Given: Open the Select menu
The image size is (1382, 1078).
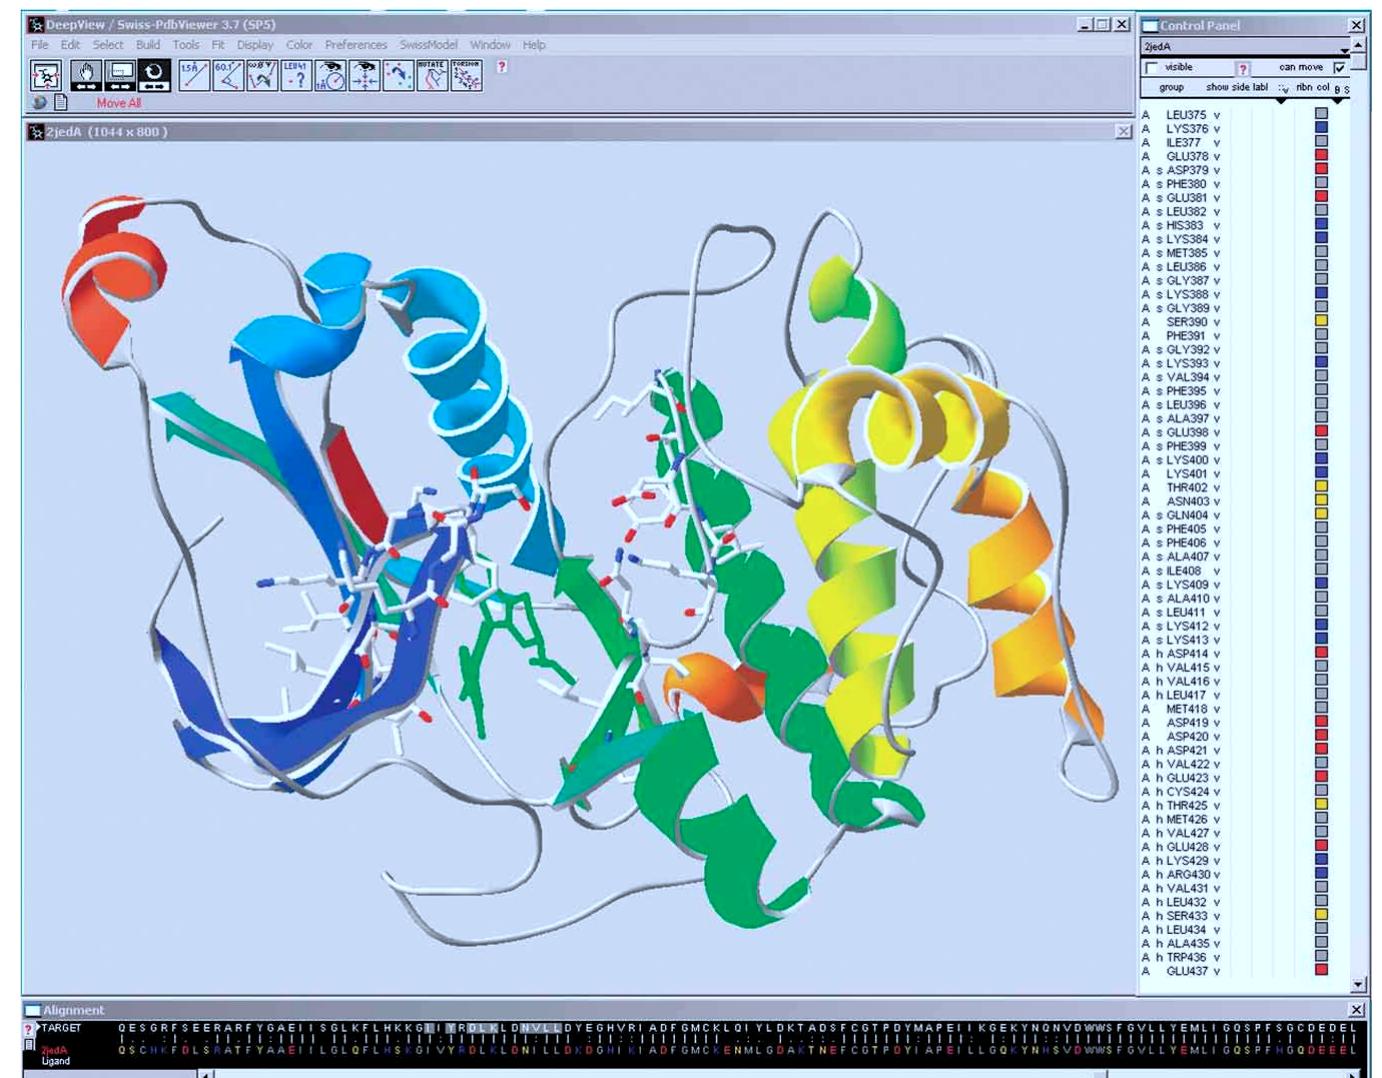Looking at the screenshot, I should [108, 45].
